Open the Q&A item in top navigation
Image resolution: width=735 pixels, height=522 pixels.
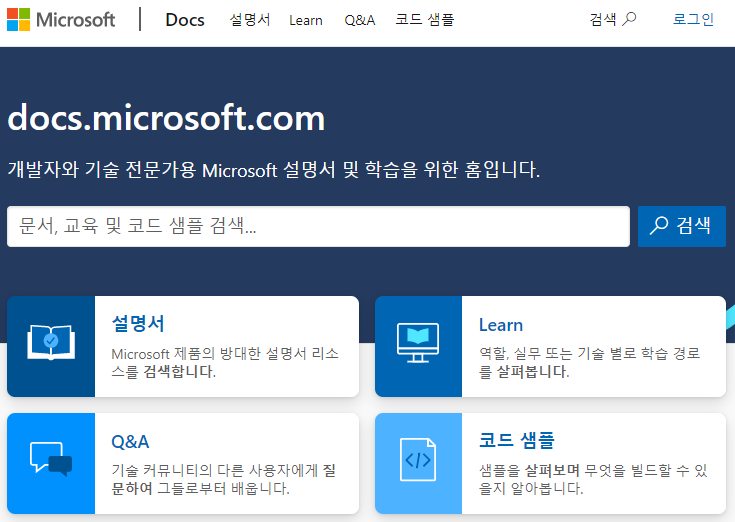(360, 20)
